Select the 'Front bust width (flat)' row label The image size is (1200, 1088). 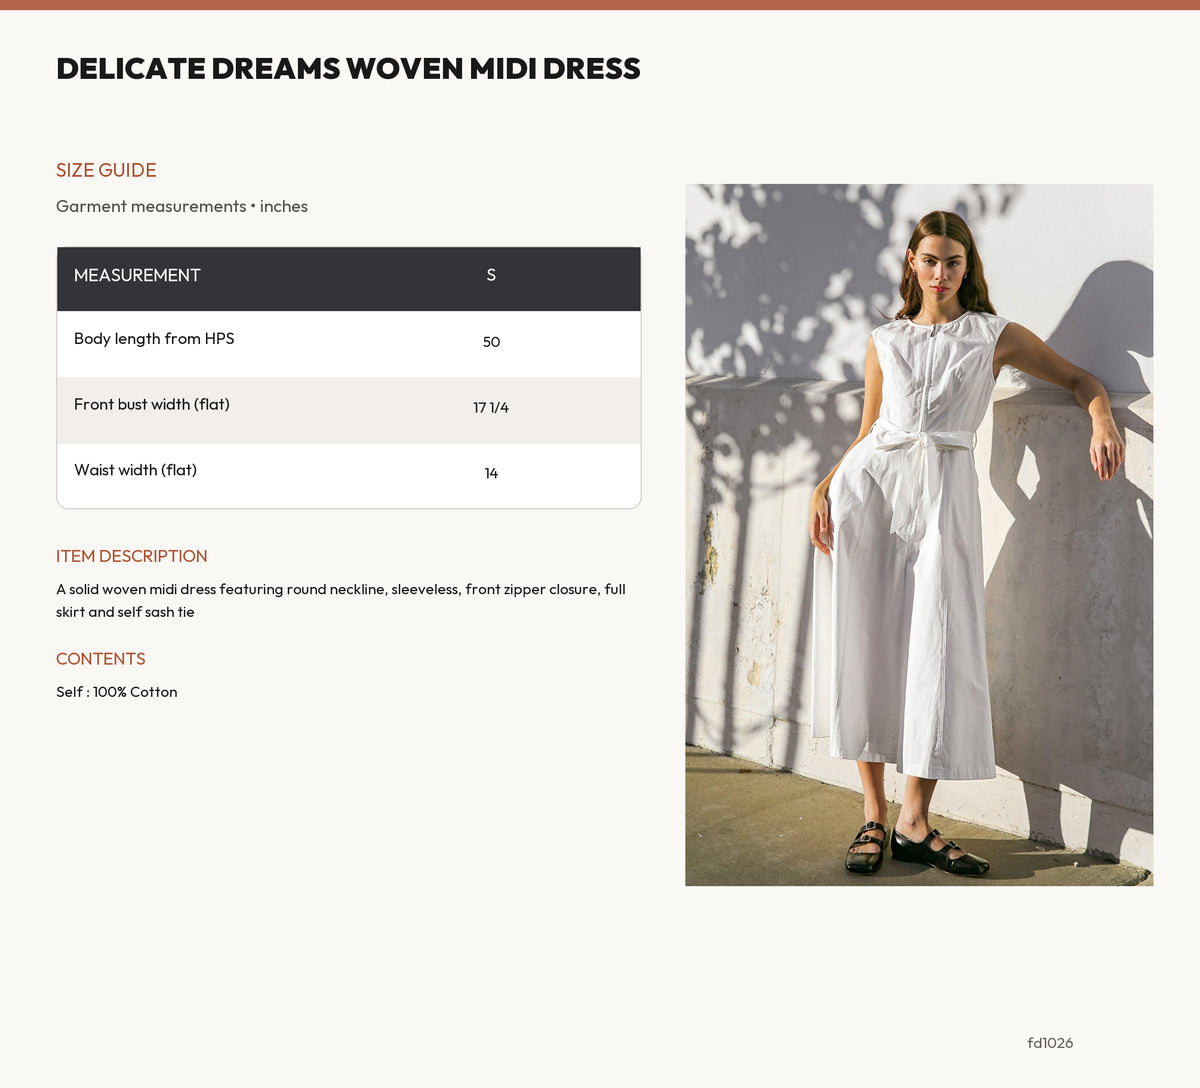152,405
